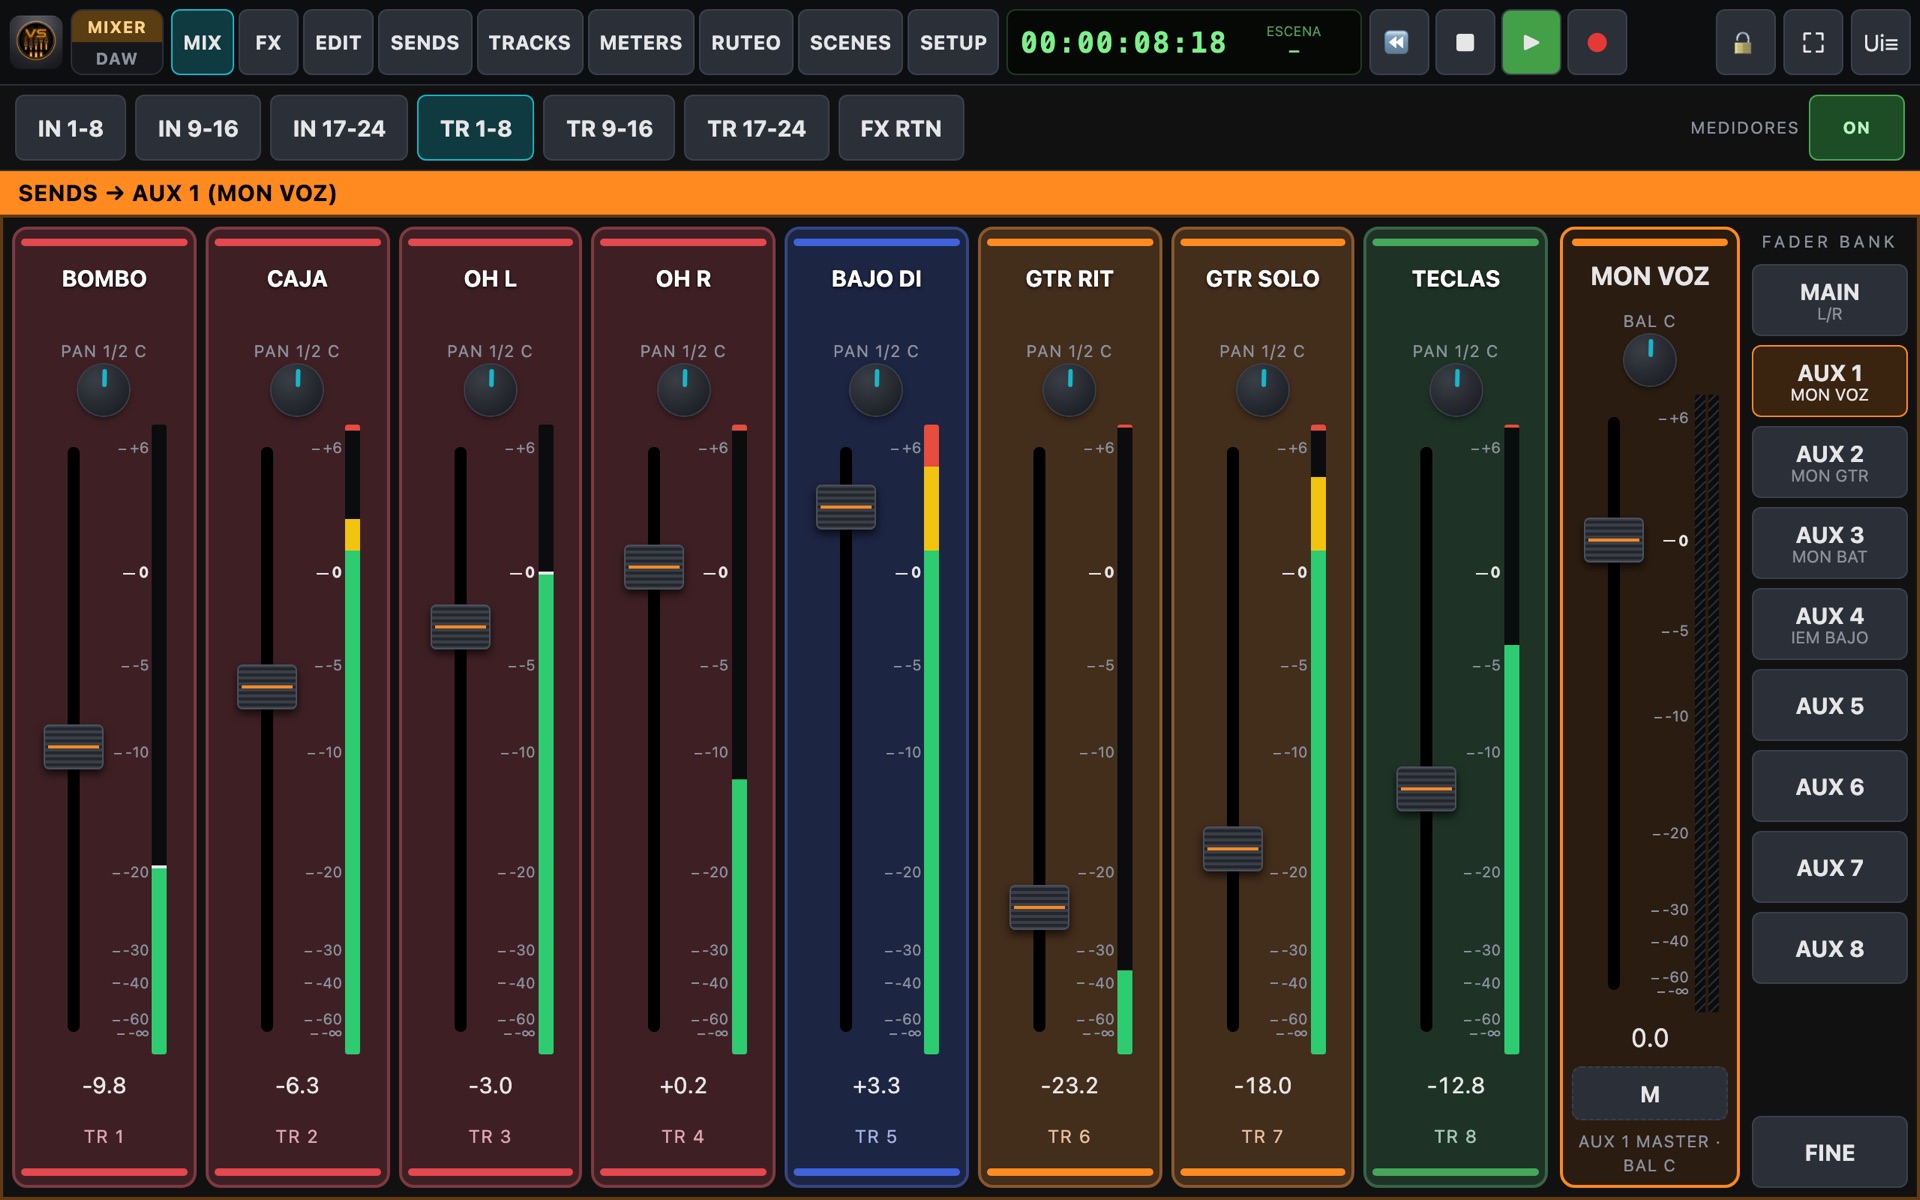Click the OH L level value -3.0

tap(490, 1085)
